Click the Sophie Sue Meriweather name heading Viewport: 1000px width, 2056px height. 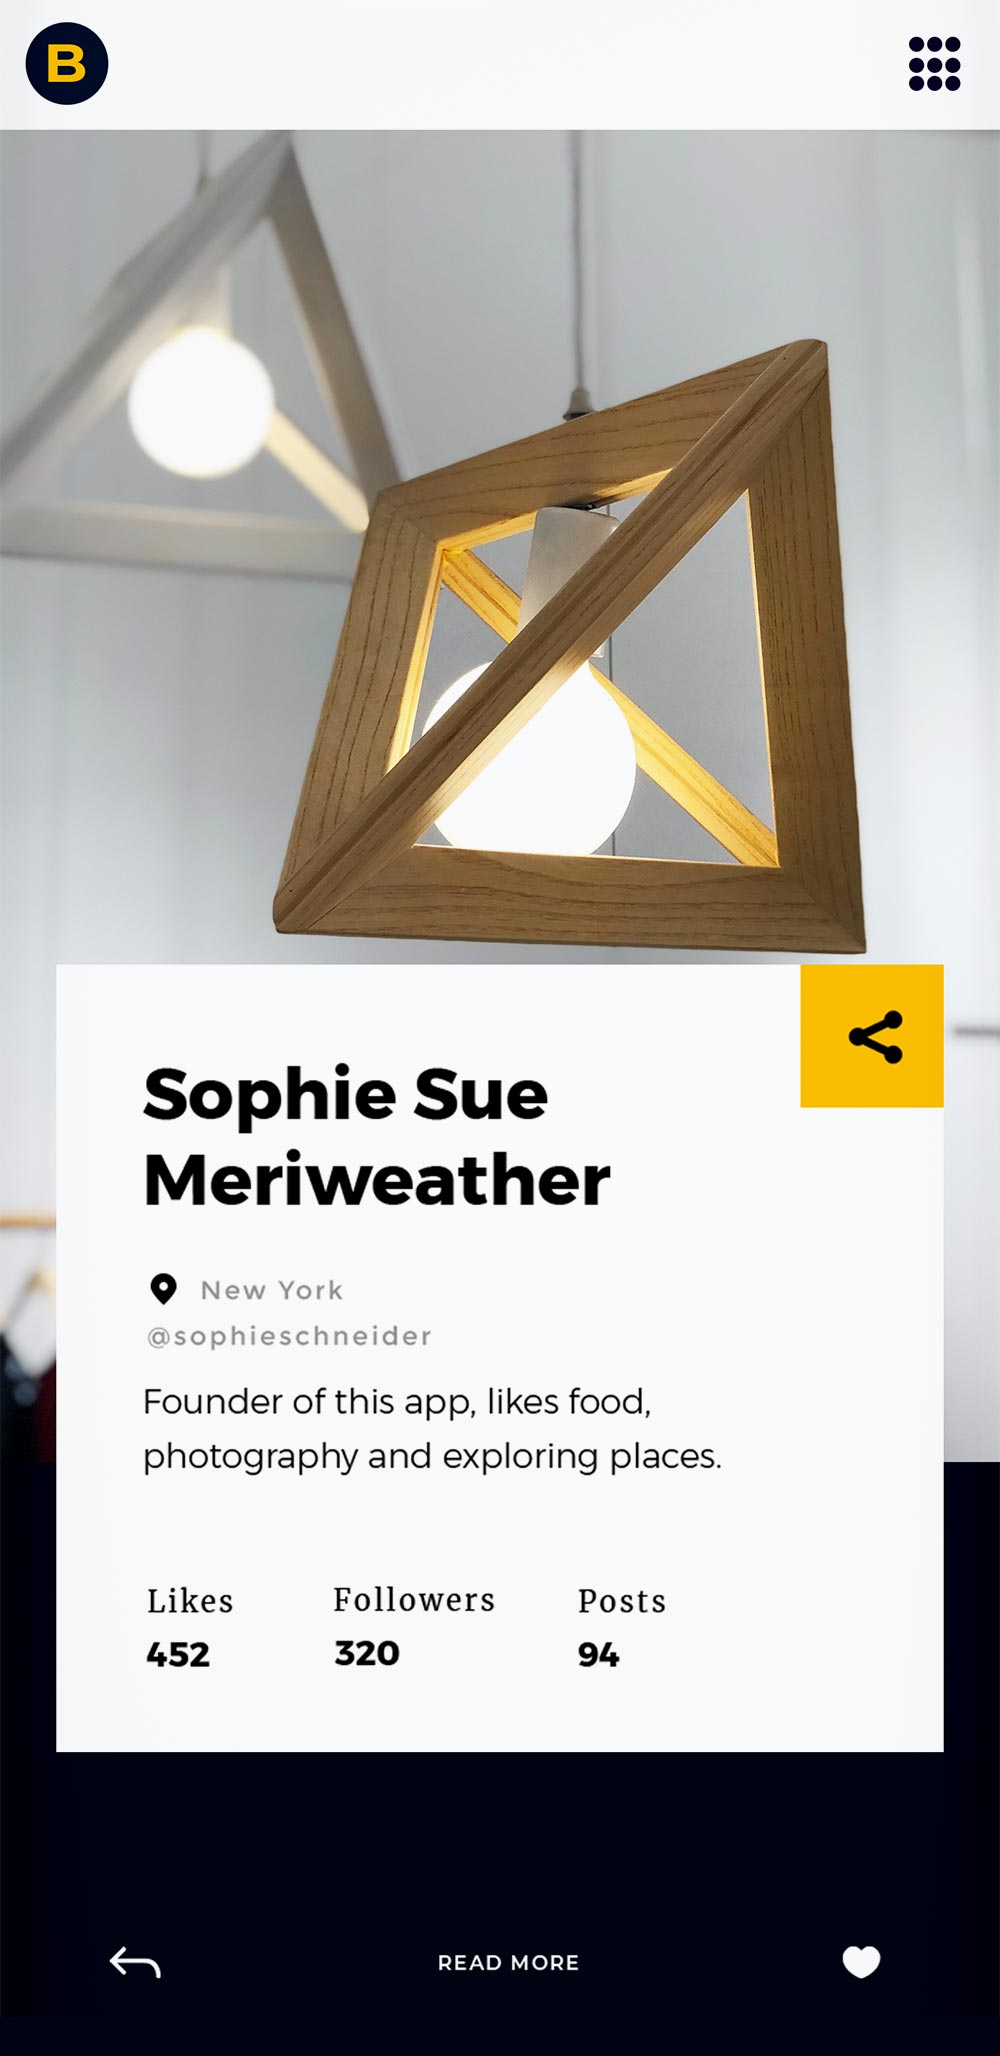377,1137
